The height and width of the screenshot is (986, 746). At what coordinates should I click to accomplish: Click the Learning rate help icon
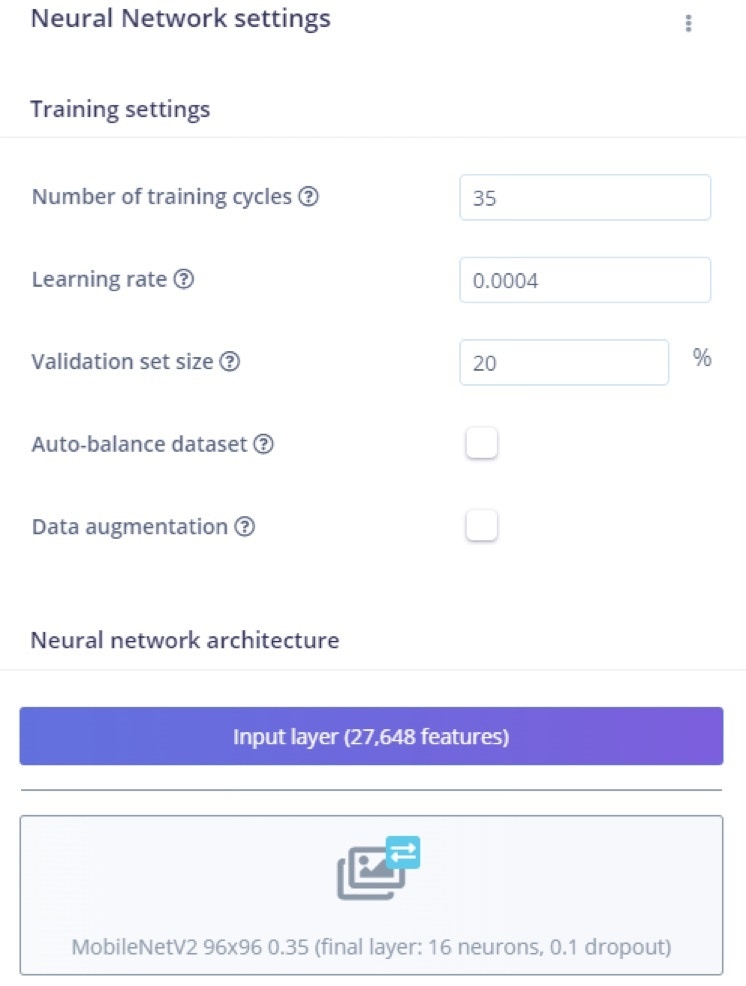184,279
